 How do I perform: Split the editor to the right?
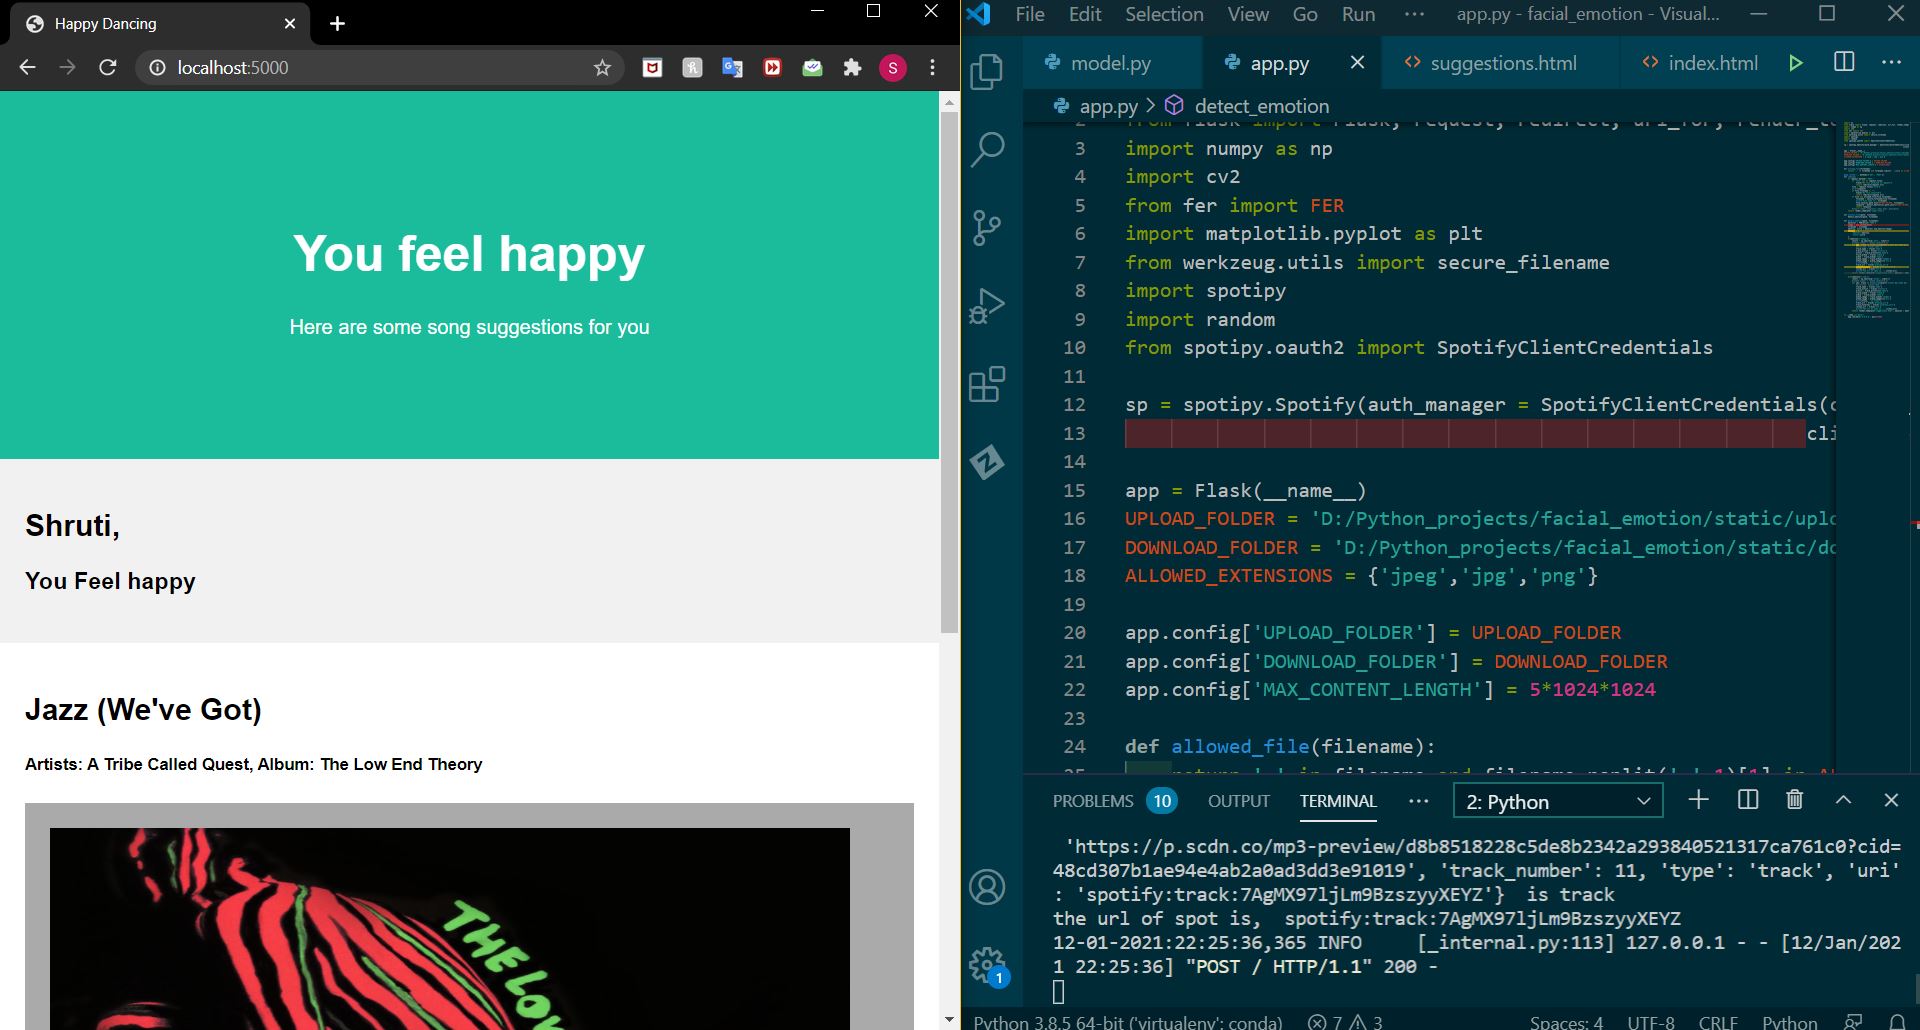click(1844, 62)
